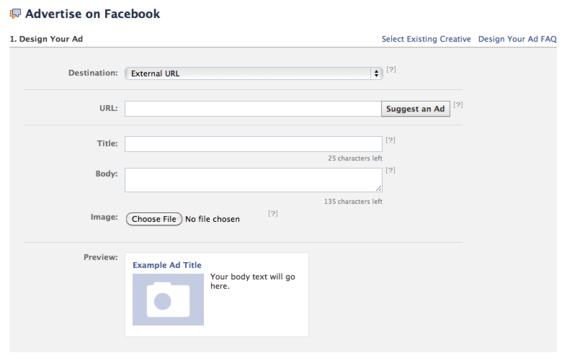This screenshot has width=567, height=363.
Task: Click the Example Ad Title preview link
Action: point(167,265)
